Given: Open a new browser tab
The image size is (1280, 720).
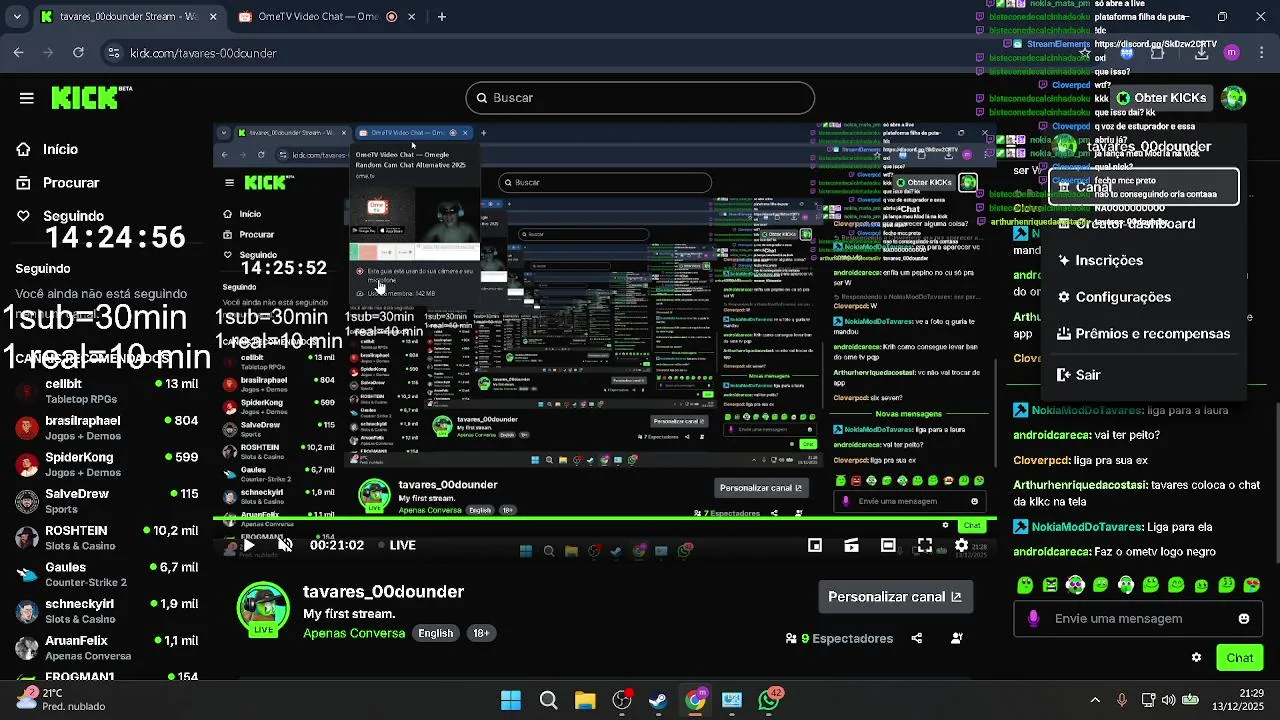Looking at the screenshot, I should pos(442,17).
